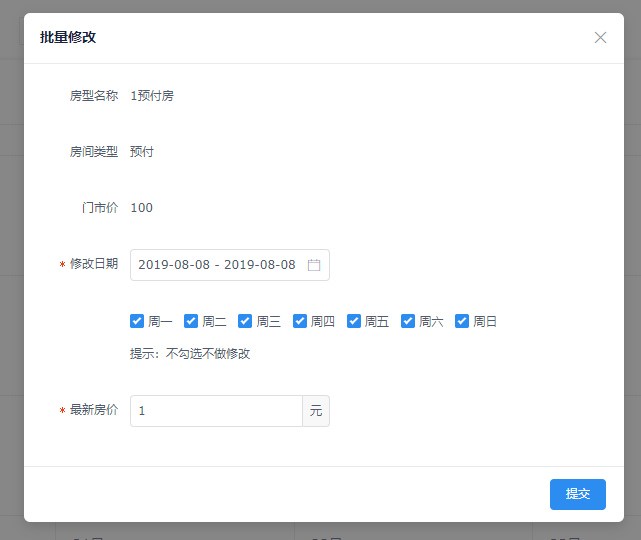
Task: Disable the 周三 checkbox
Action: point(245,321)
